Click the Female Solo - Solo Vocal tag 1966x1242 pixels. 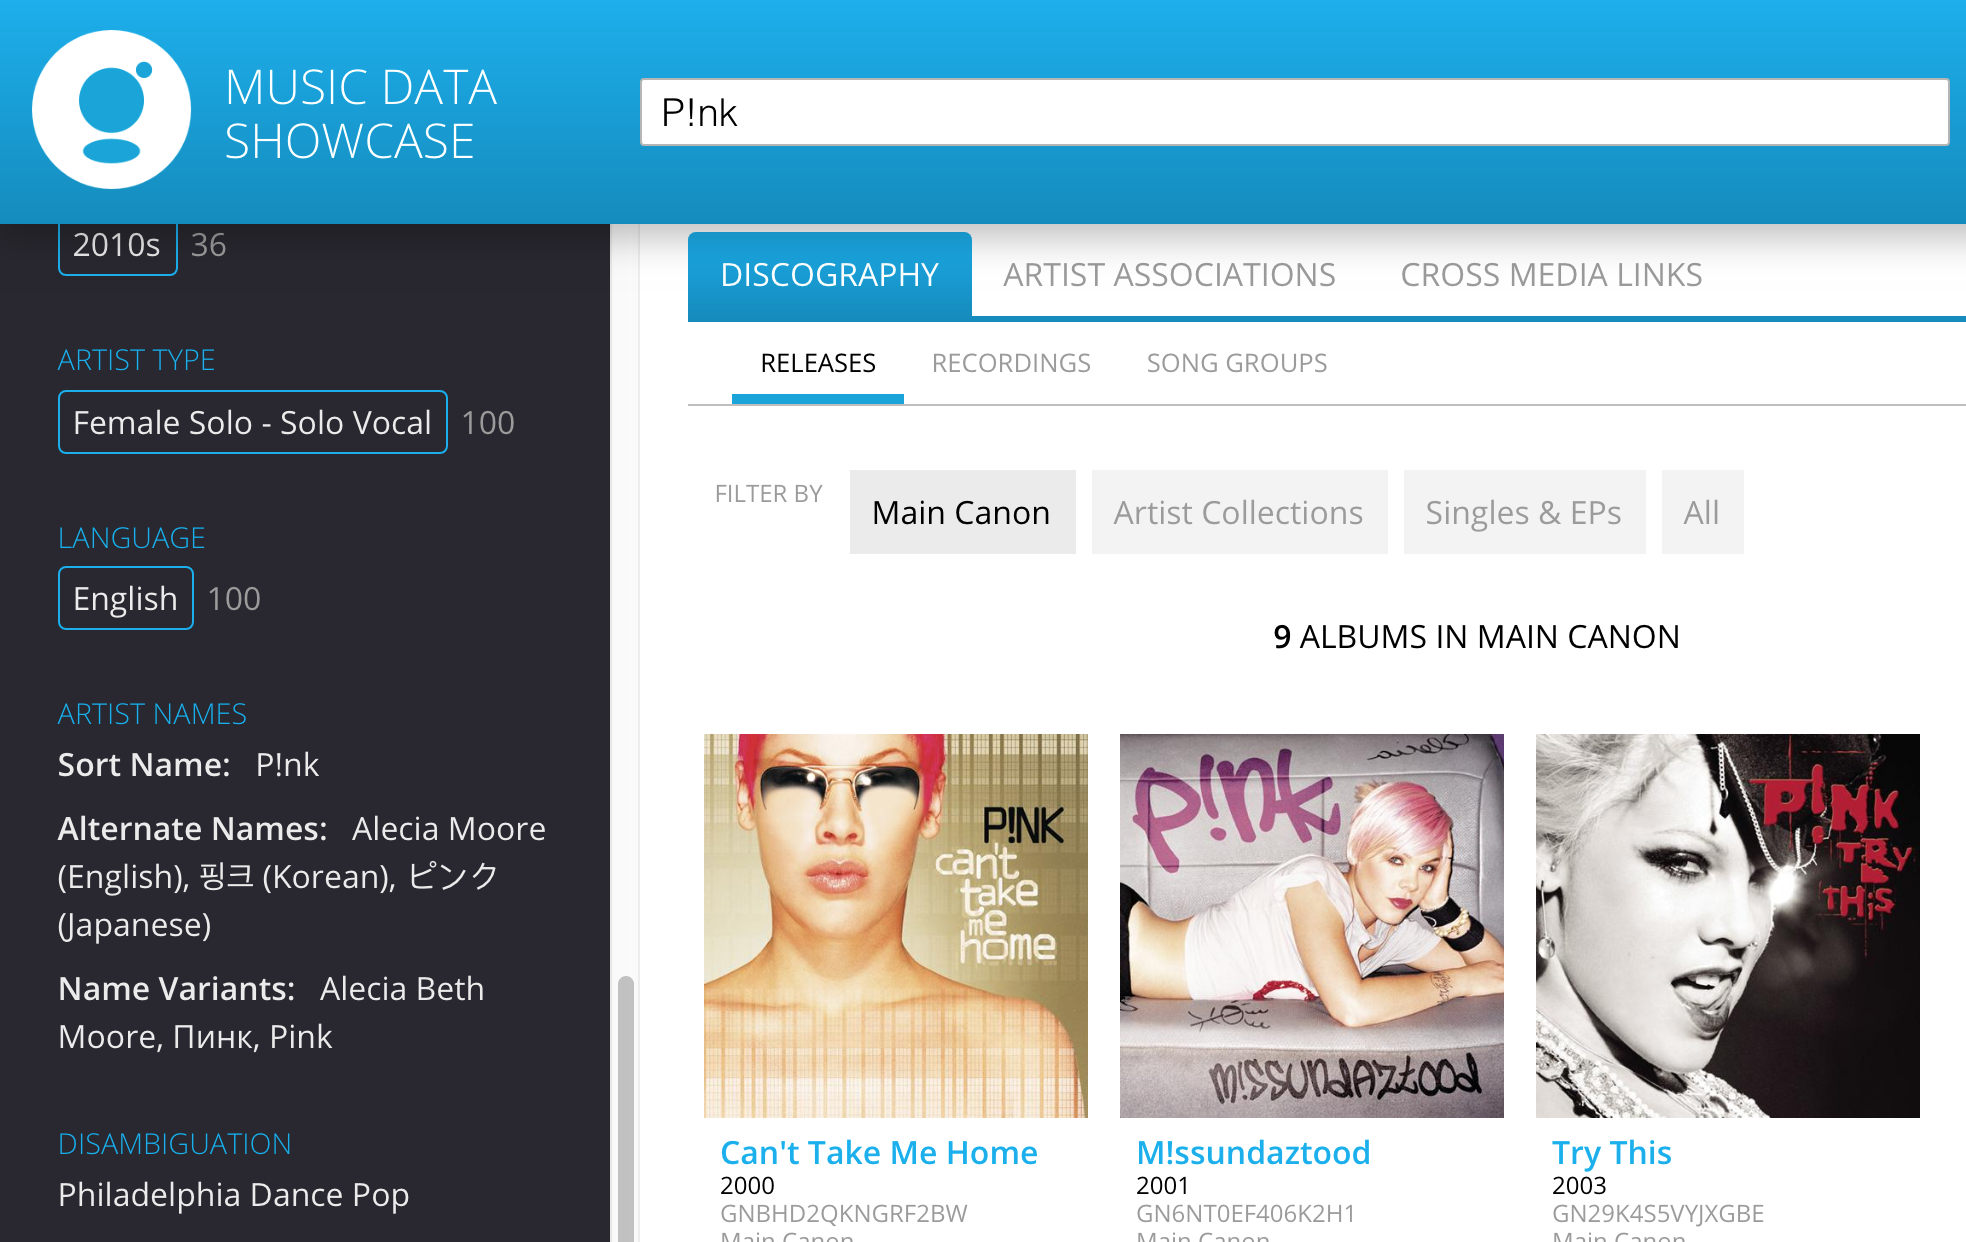(x=252, y=422)
